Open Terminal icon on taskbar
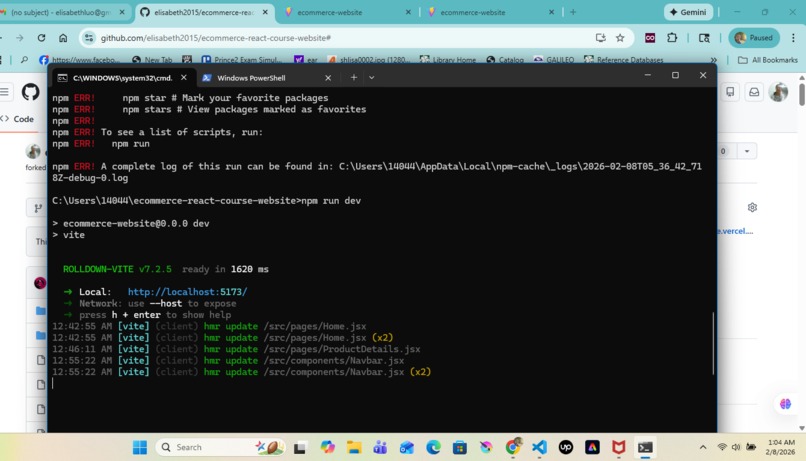Viewport: 806px width, 461px height. coord(645,447)
